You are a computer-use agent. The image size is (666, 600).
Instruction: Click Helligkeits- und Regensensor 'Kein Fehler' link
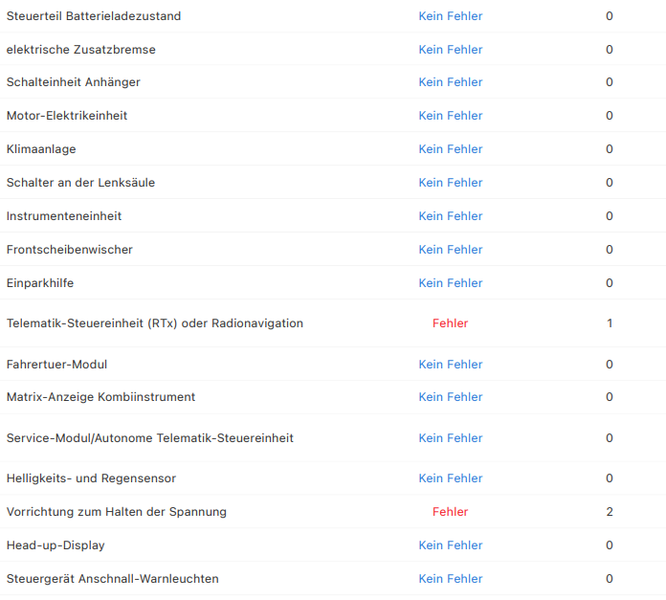(450, 478)
